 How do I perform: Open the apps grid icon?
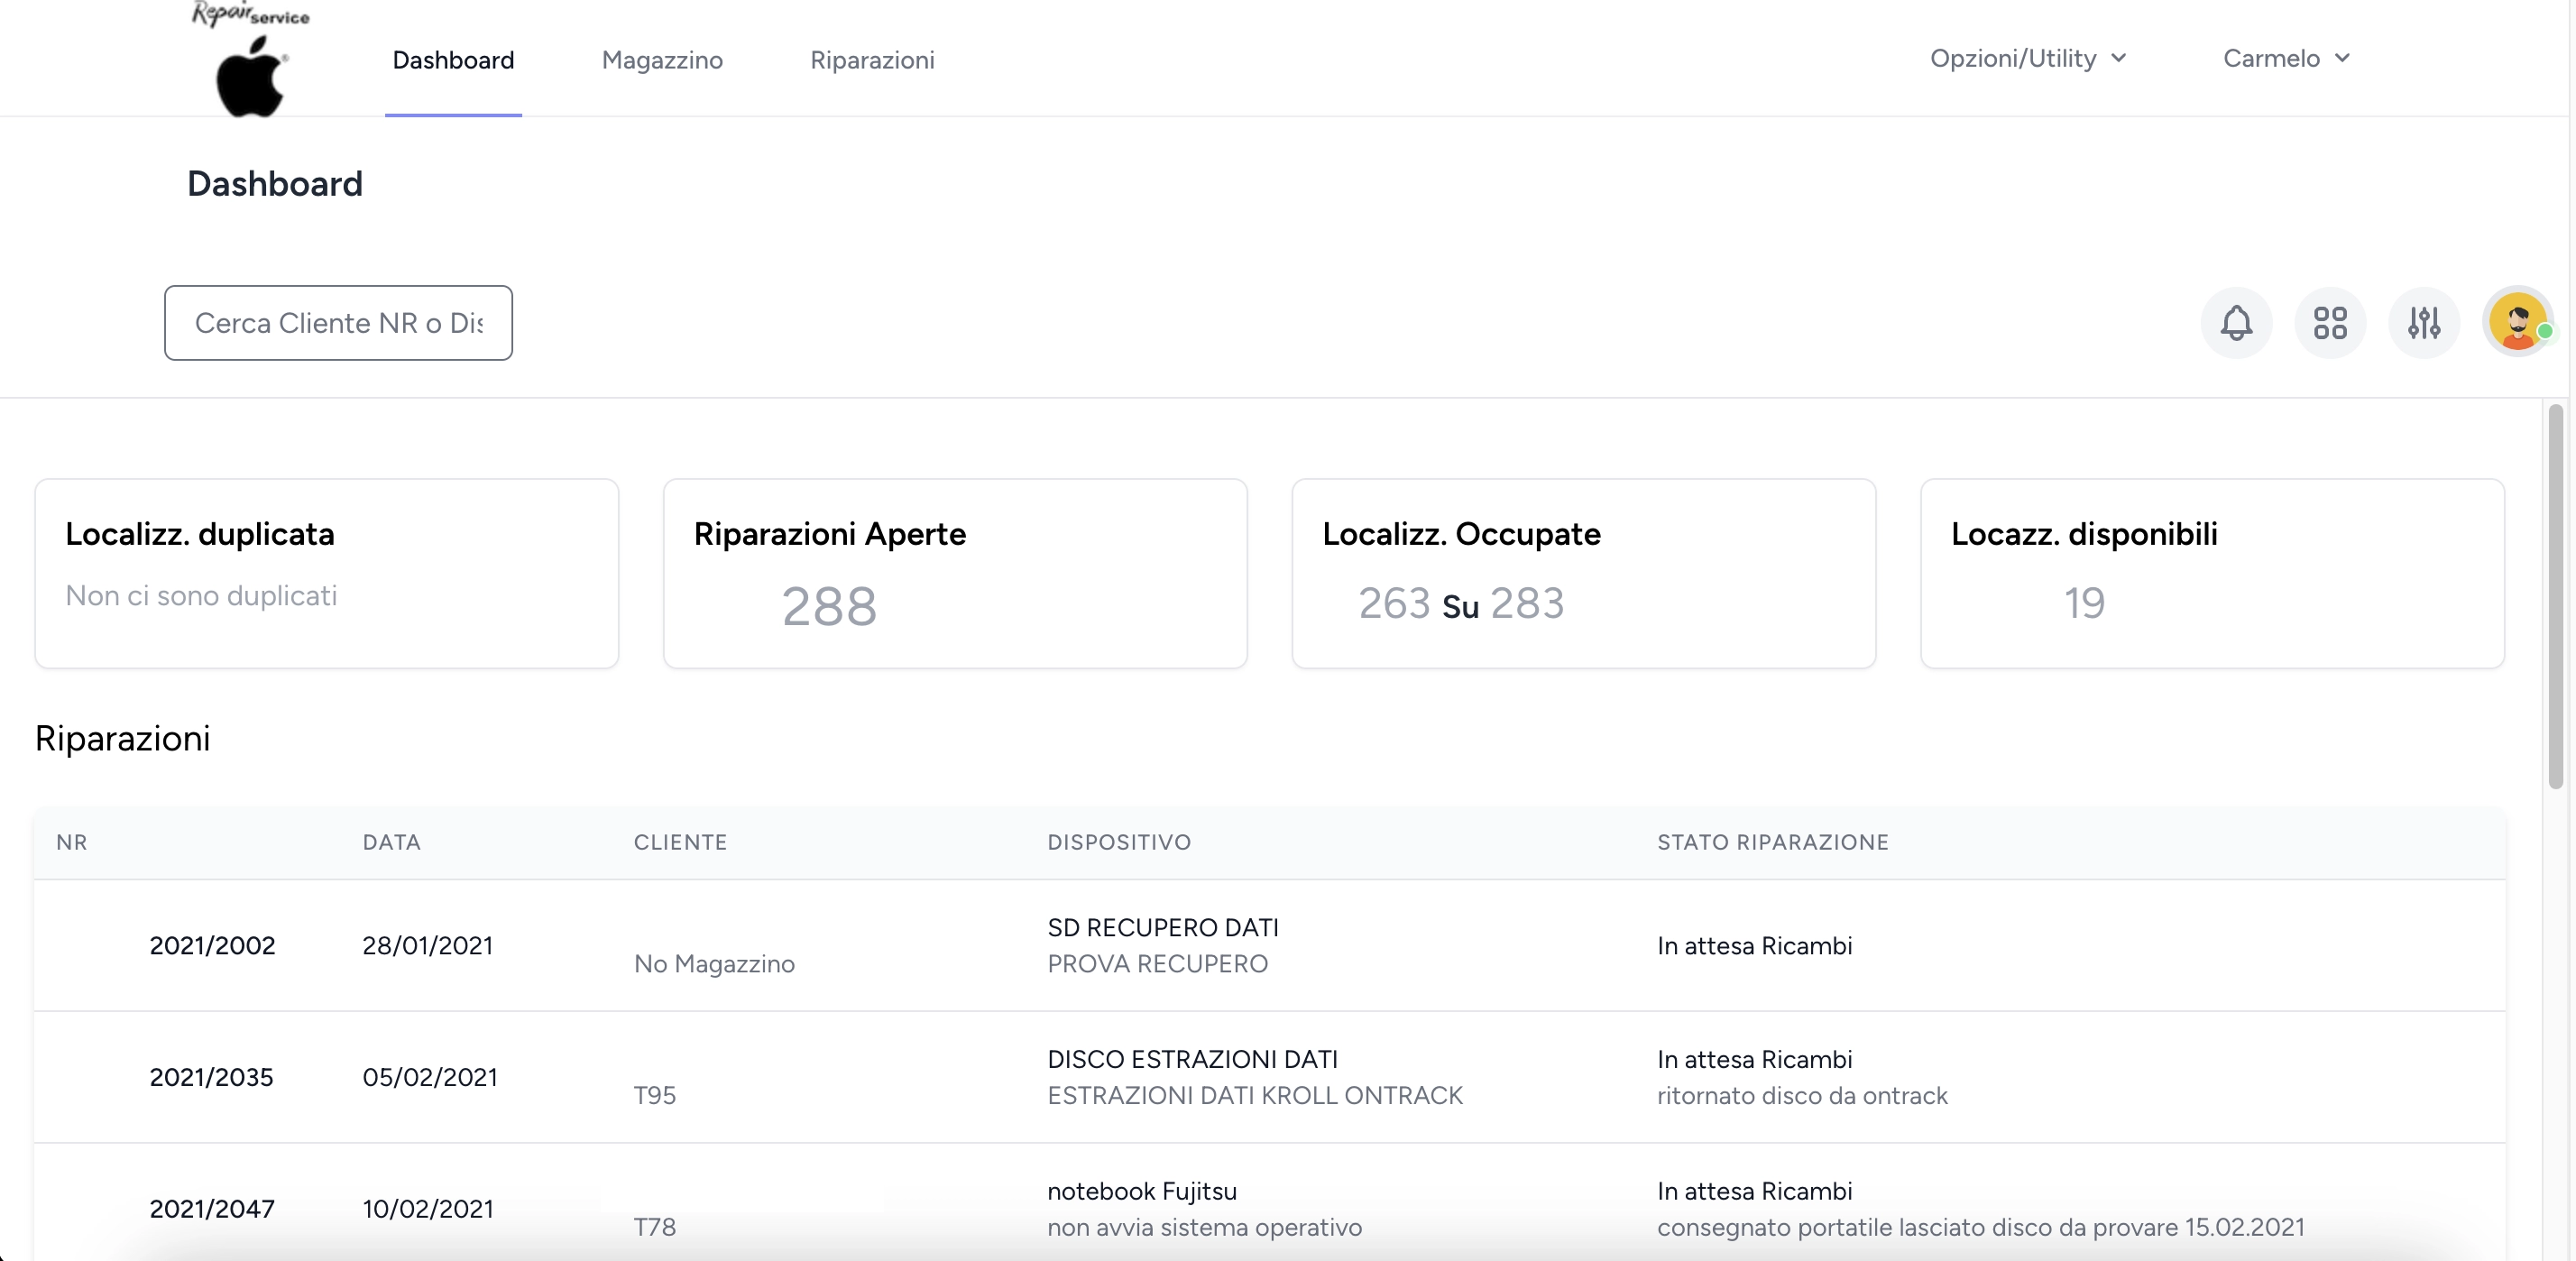point(2330,322)
